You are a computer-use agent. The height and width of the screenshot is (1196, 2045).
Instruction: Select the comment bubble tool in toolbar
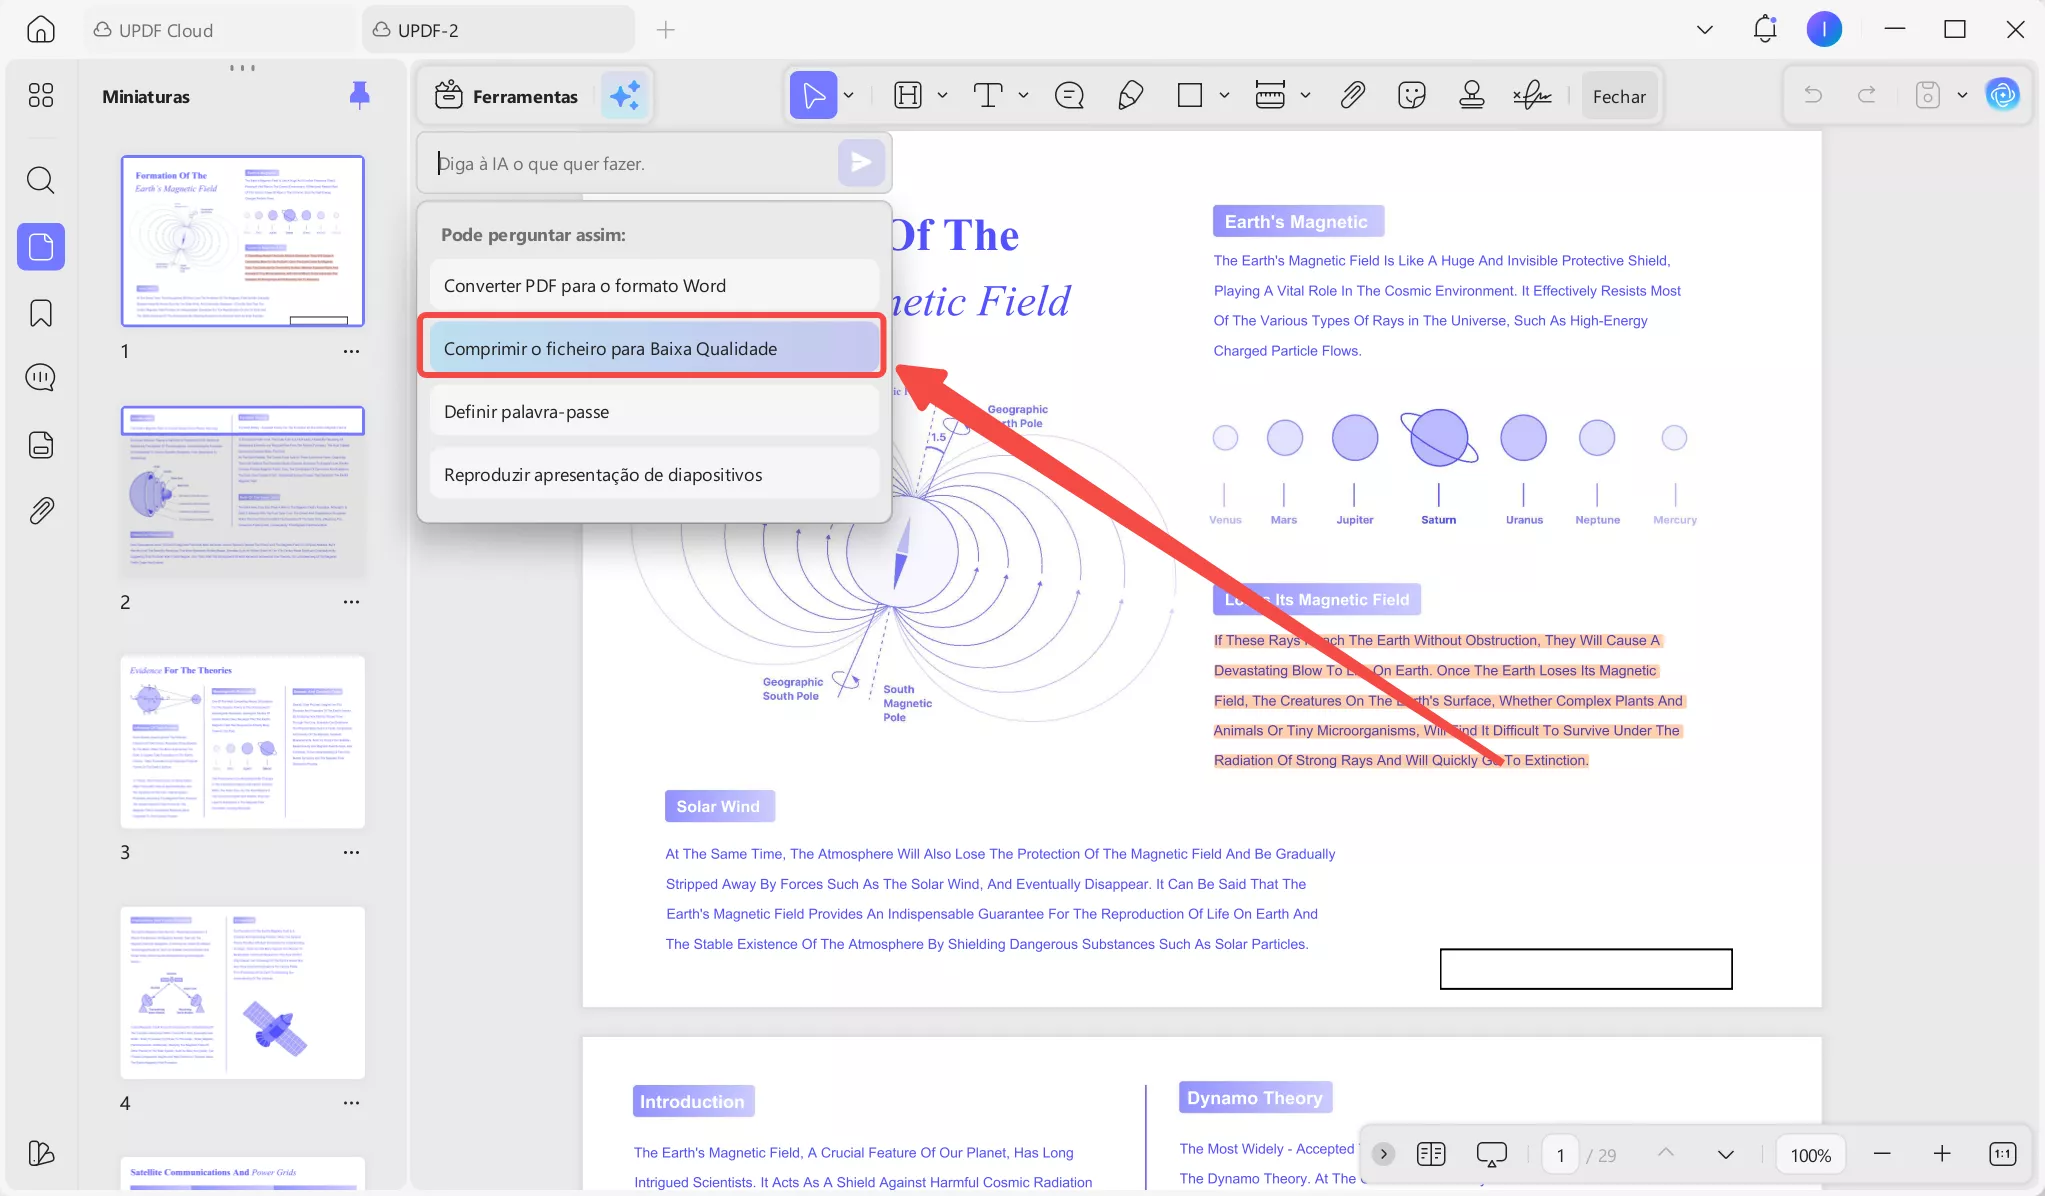pyautogui.click(x=1069, y=96)
